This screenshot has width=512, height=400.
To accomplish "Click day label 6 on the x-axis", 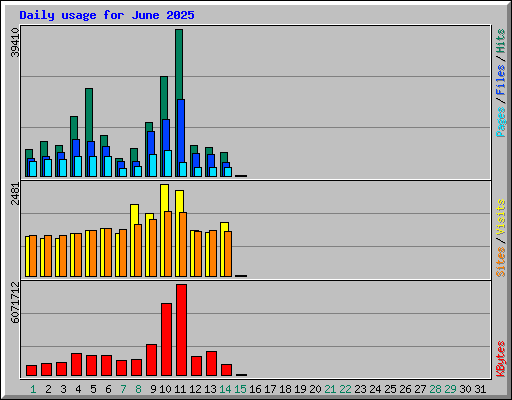I will point(108,389).
